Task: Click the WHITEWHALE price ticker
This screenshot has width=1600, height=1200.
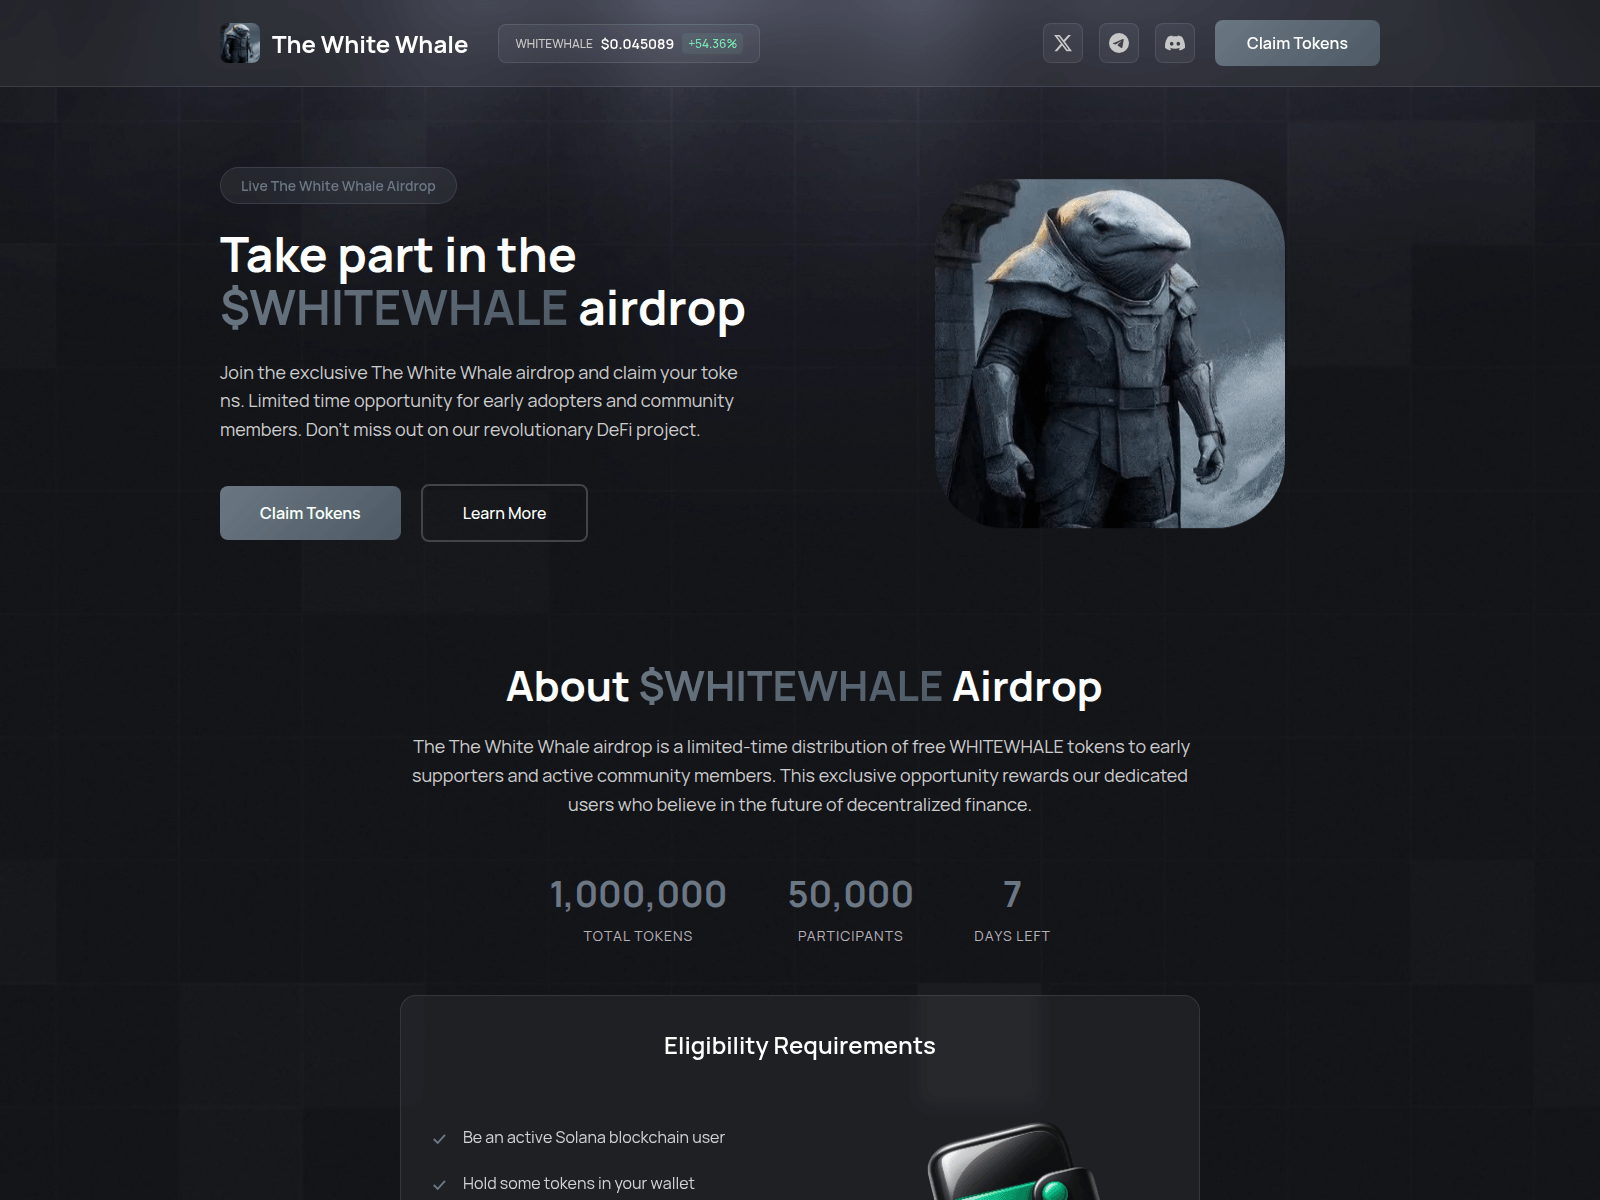Action: click(629, 43)
